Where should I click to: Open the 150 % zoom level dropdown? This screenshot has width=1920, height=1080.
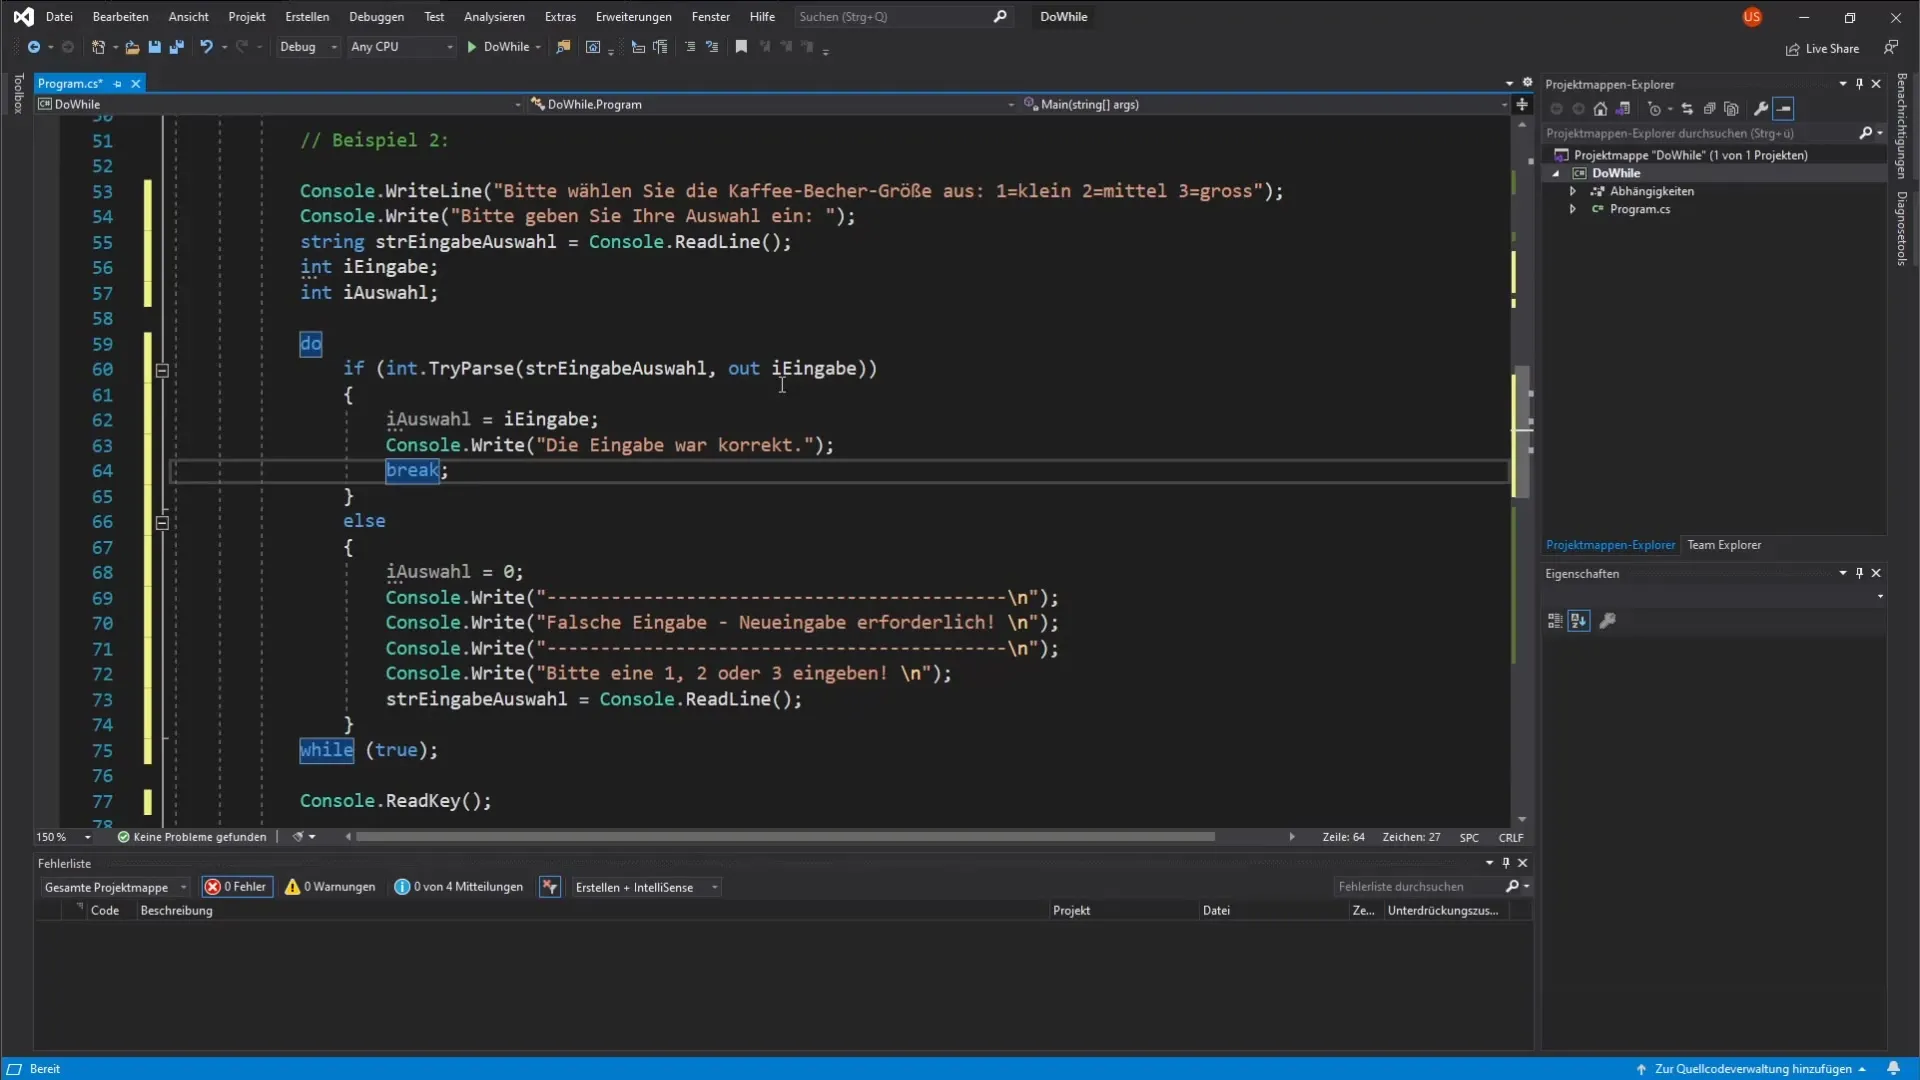(x=64, y=837)
